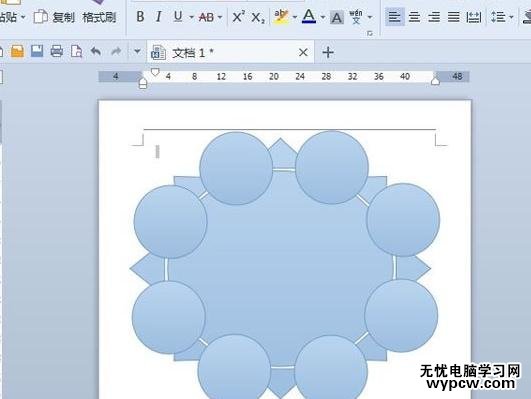This screenshot has height=399, width=531.
Task: Select the bottom-left circle shape
Action: click(x=234, y=367)
